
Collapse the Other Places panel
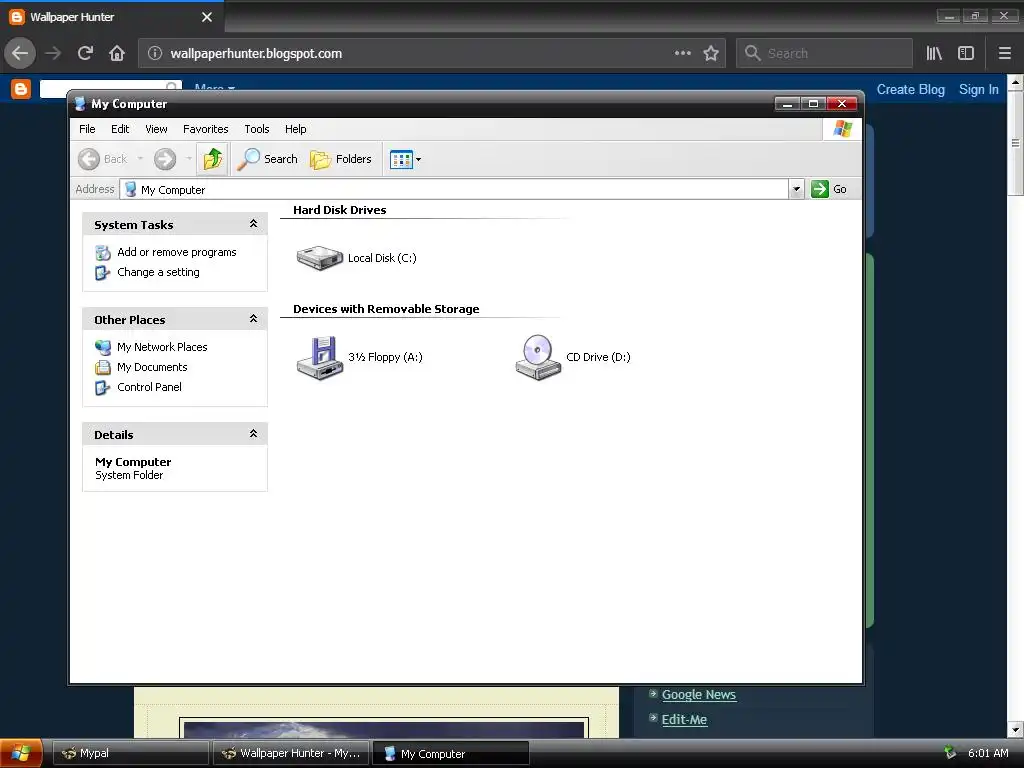pyautogui.click(x=253, y=319)
